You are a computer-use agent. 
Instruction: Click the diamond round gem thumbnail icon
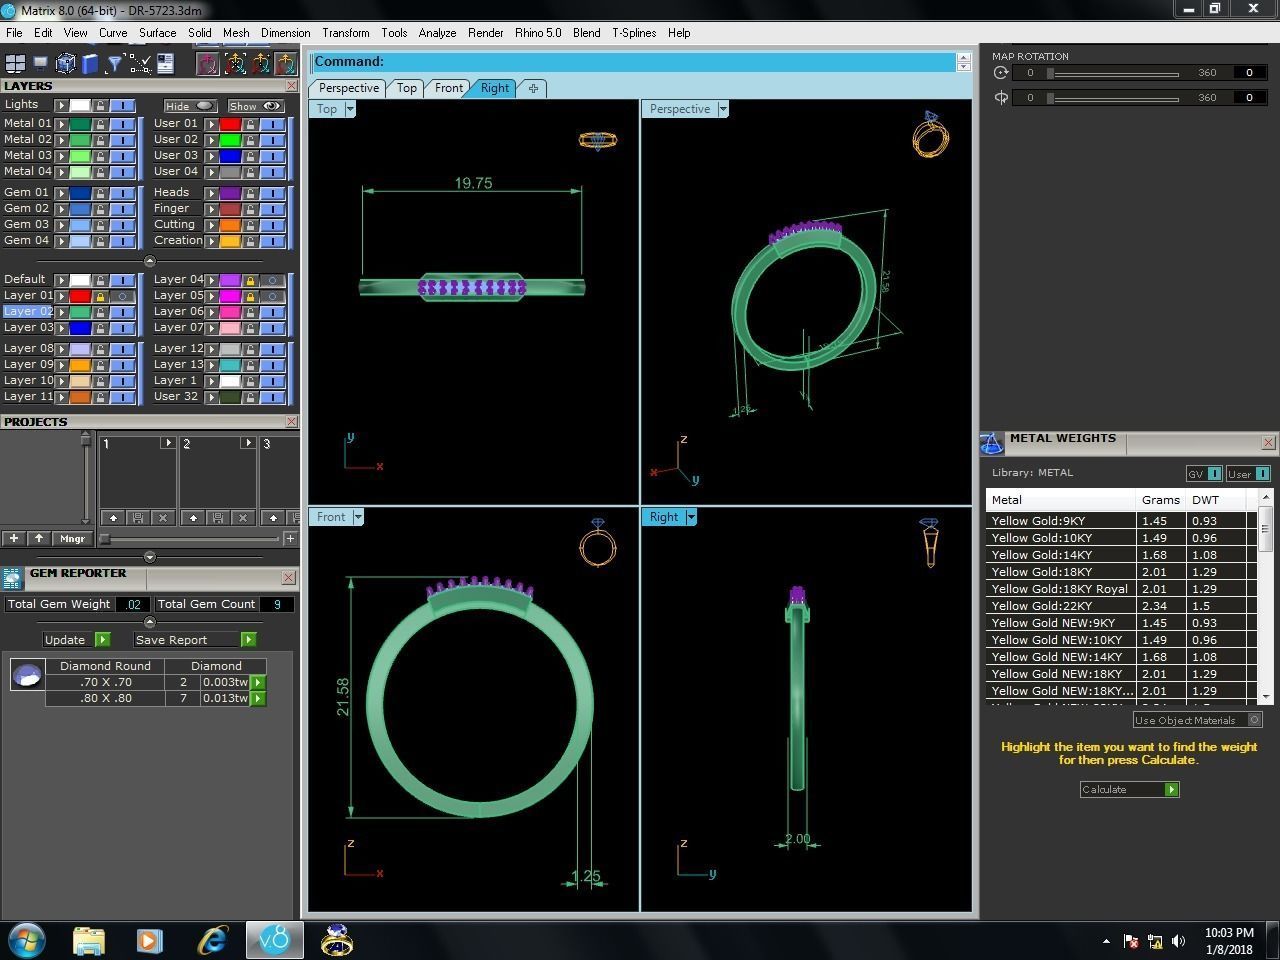[x=27, y=675]
